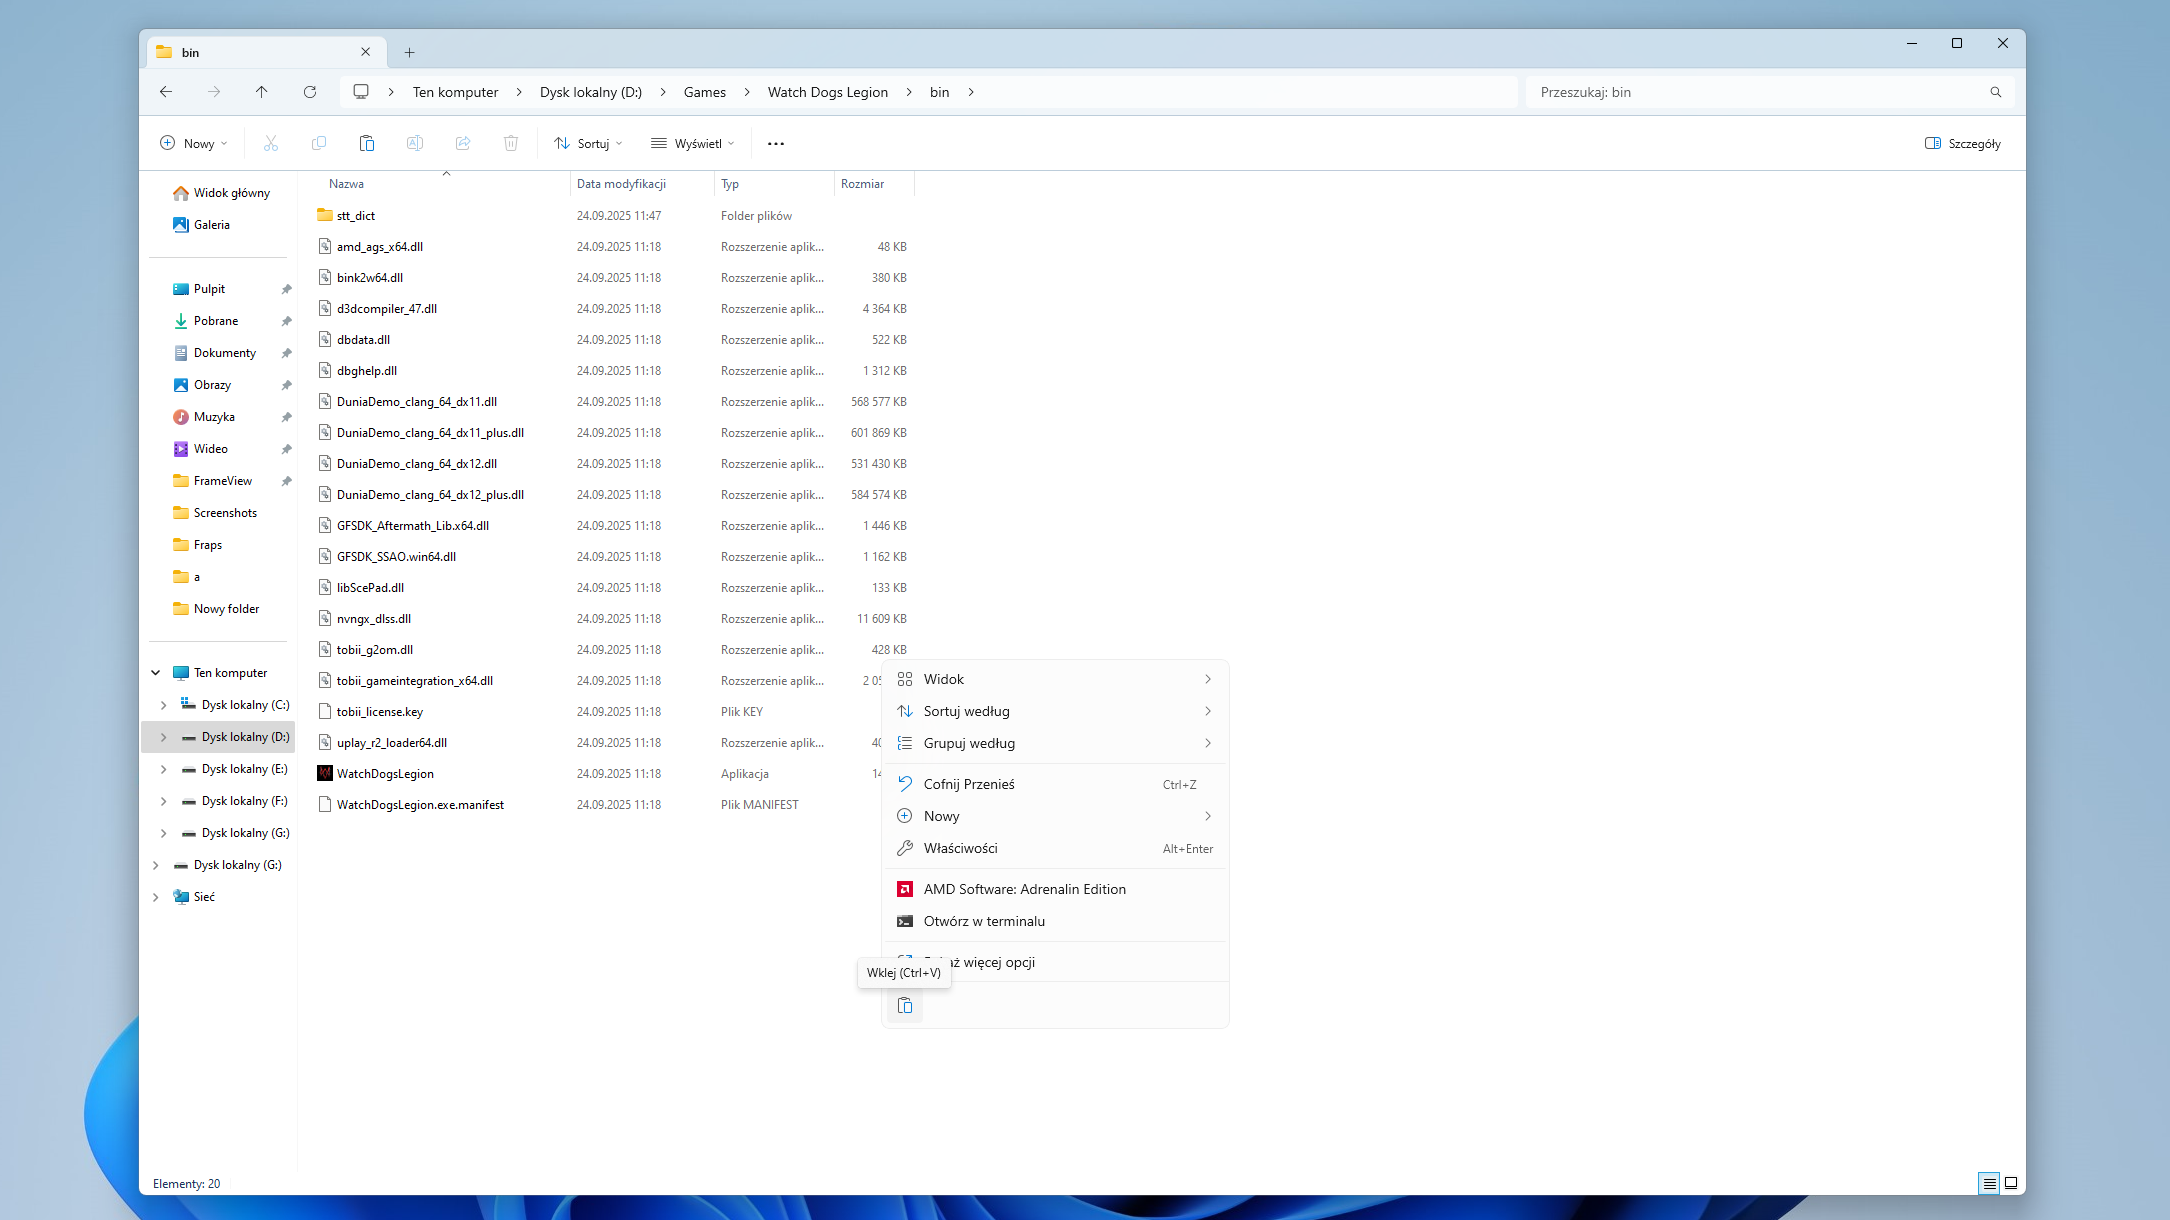Open the Fraps folder in the sidebar
The height and width of the screenshot is (1220, 2170).
click(198, 545)
